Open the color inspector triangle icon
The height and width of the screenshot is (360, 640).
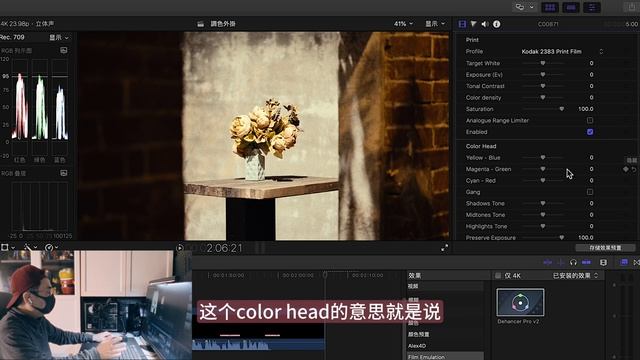[x=473, y=24]
